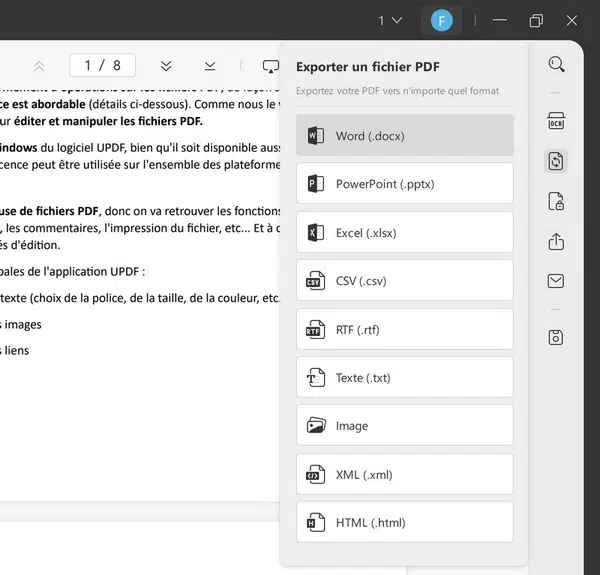
Task: Send file by email envelope icon
Action: point(556,282)
